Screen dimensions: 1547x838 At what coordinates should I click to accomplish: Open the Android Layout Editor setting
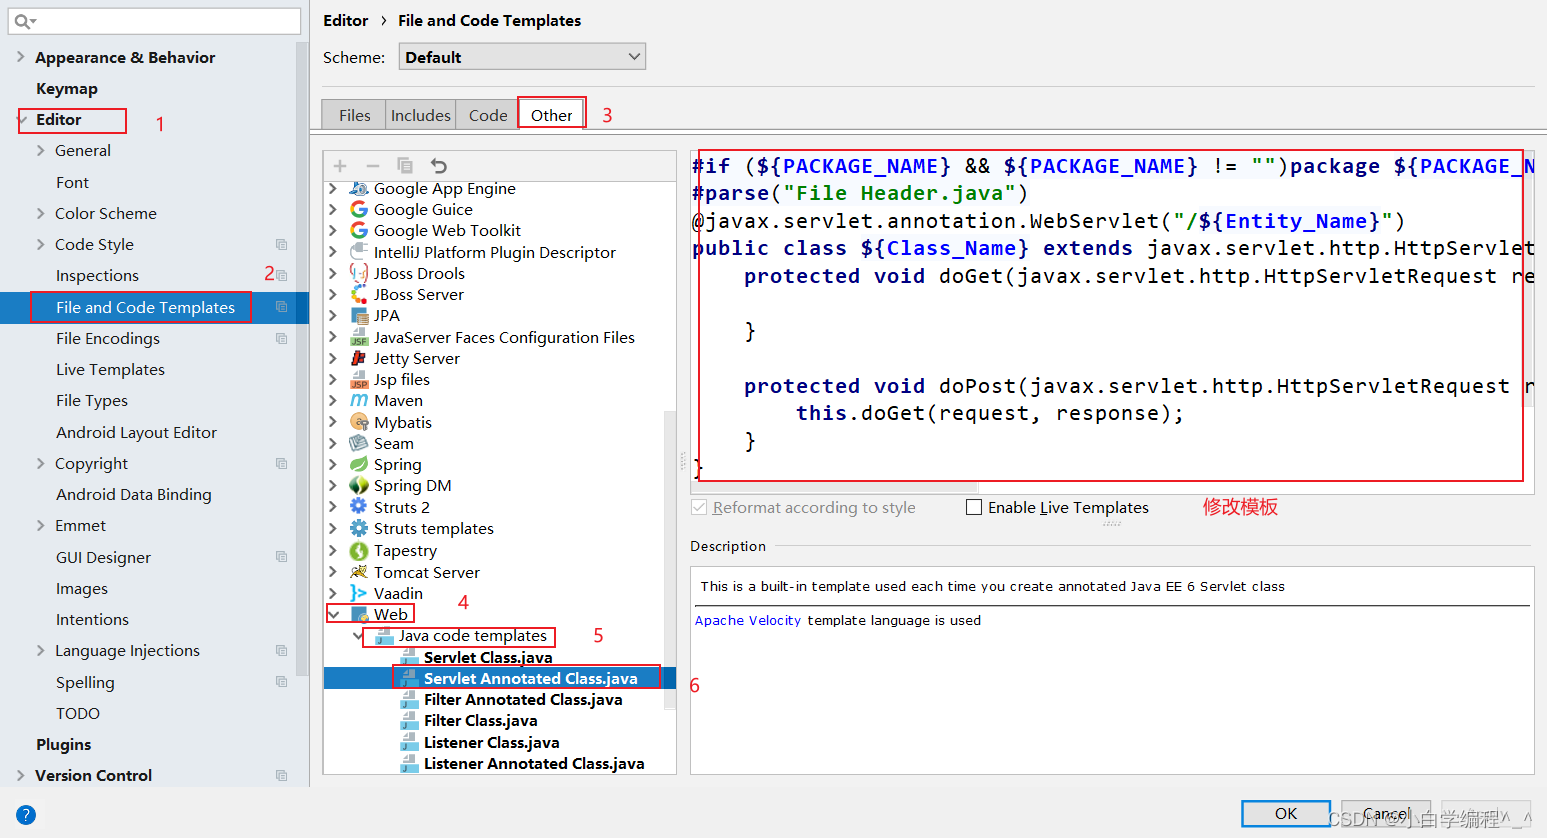coord(136,432)
